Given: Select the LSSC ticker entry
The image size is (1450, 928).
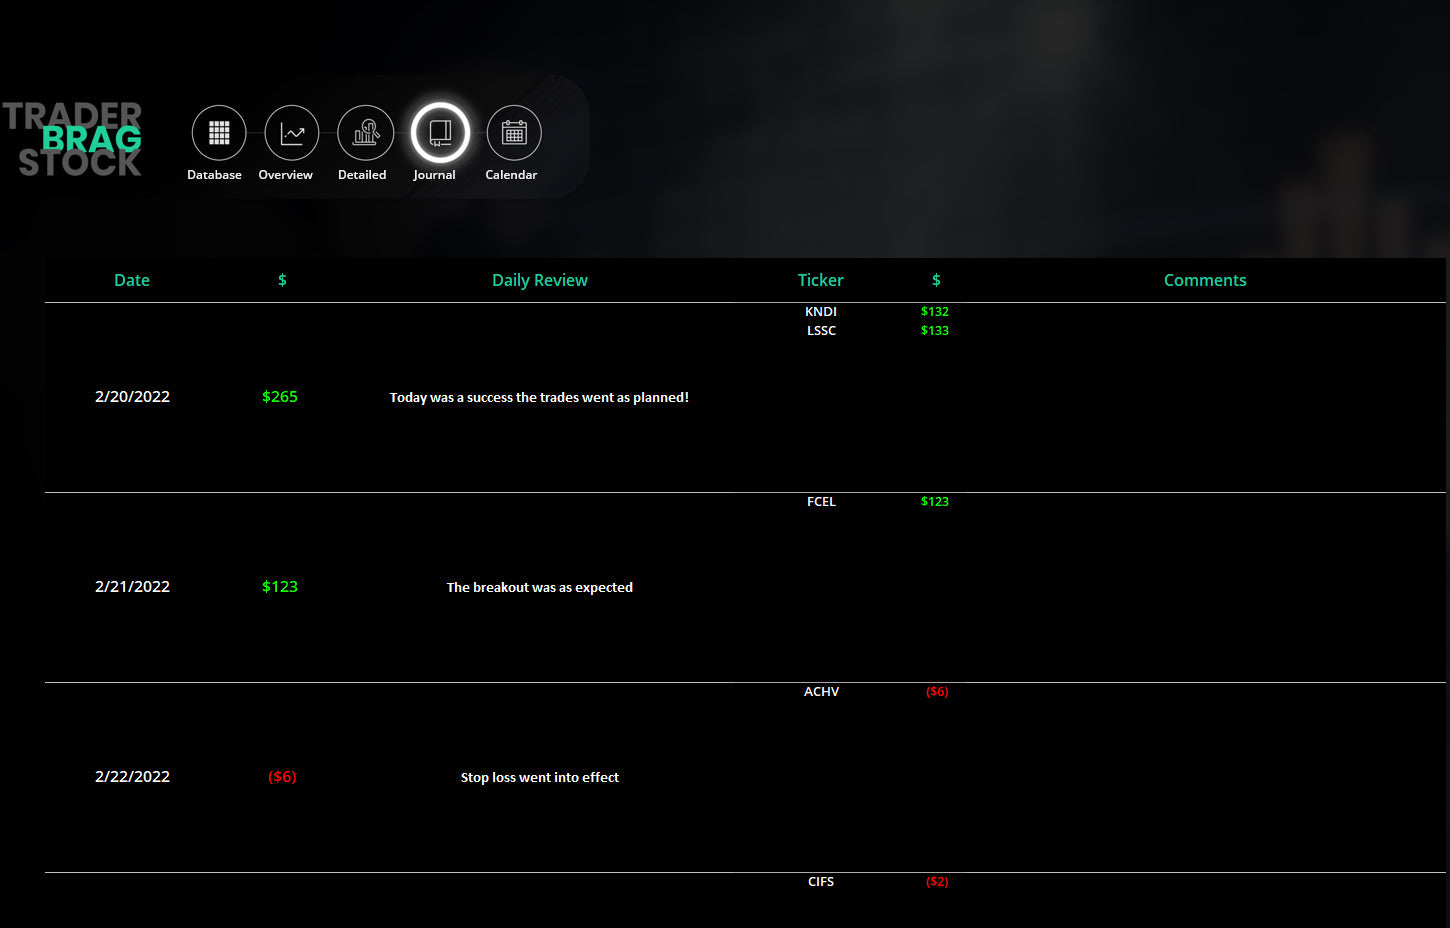Looking at the screenshot, I should click(821, 331).
